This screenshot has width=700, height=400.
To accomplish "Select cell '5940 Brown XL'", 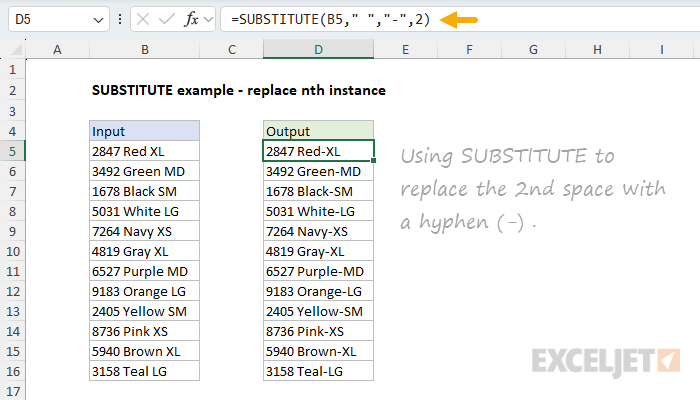I will [145, 351].
